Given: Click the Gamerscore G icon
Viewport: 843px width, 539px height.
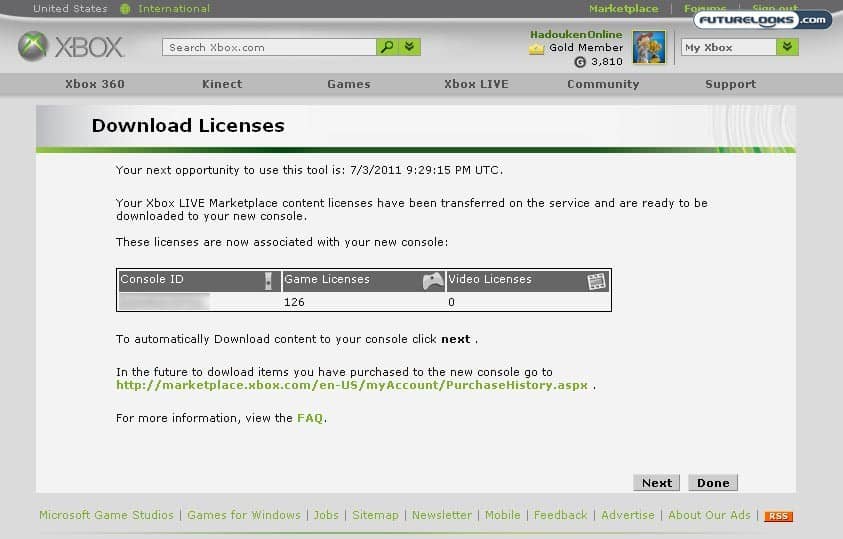Looking at the screenshot, I should pos(580,62).
